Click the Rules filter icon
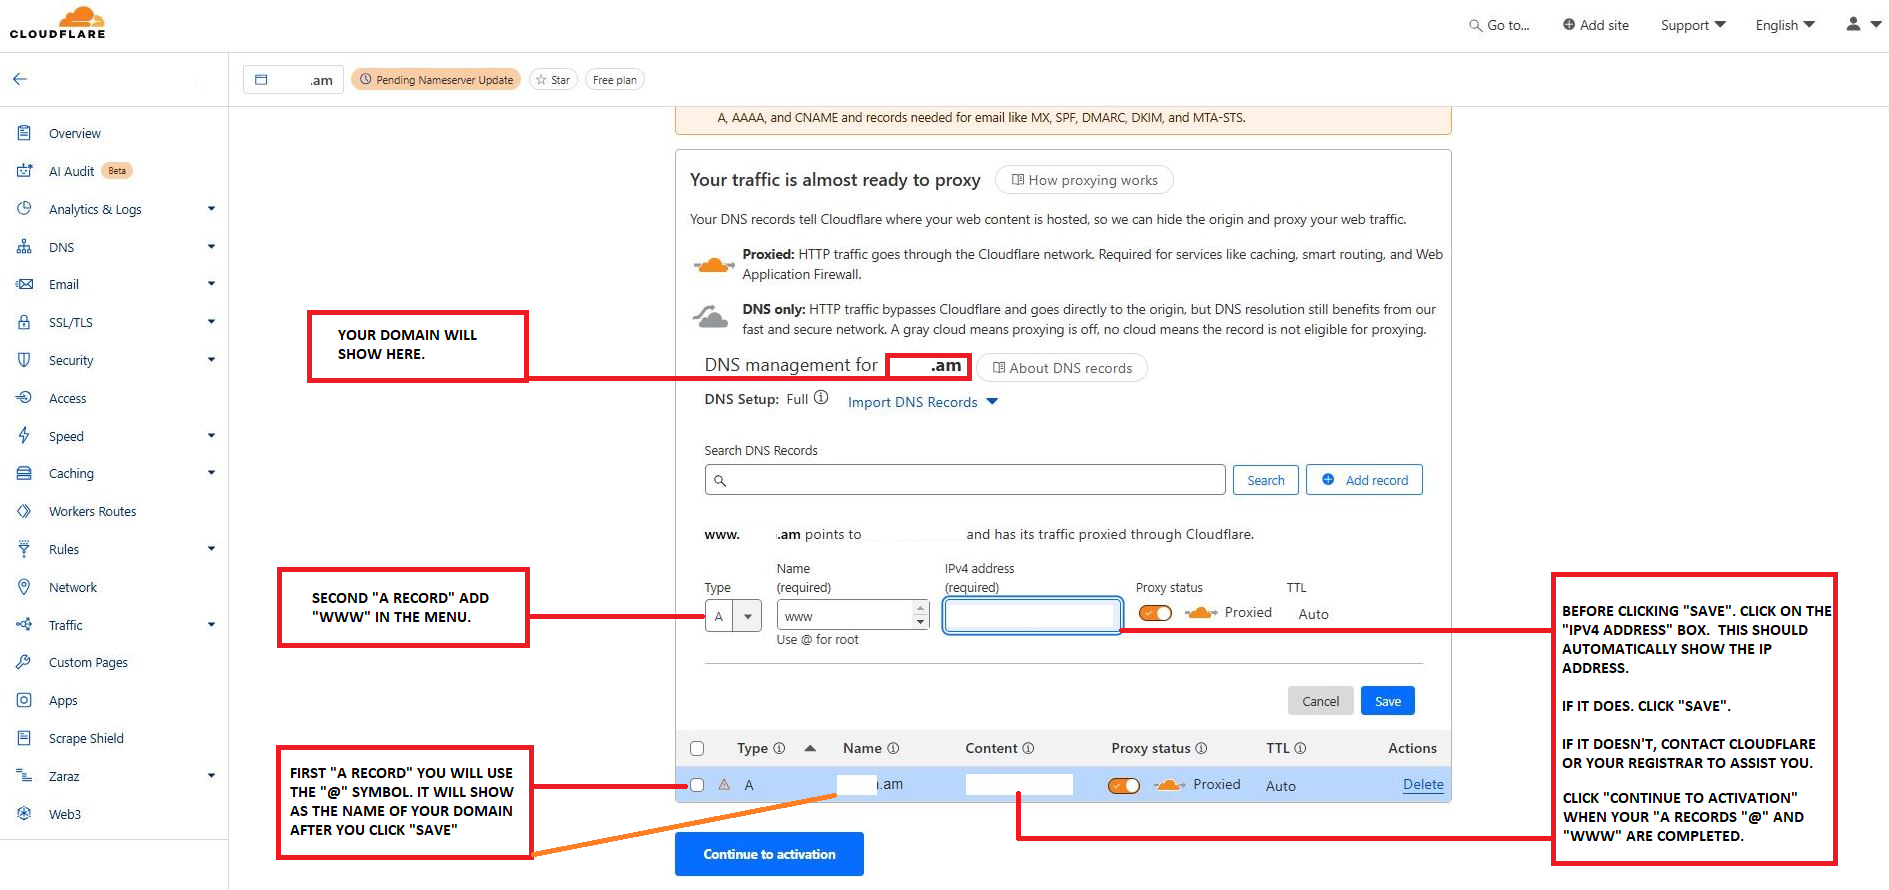Screen dimensions: 1889x890 click(x=24, y=549)
